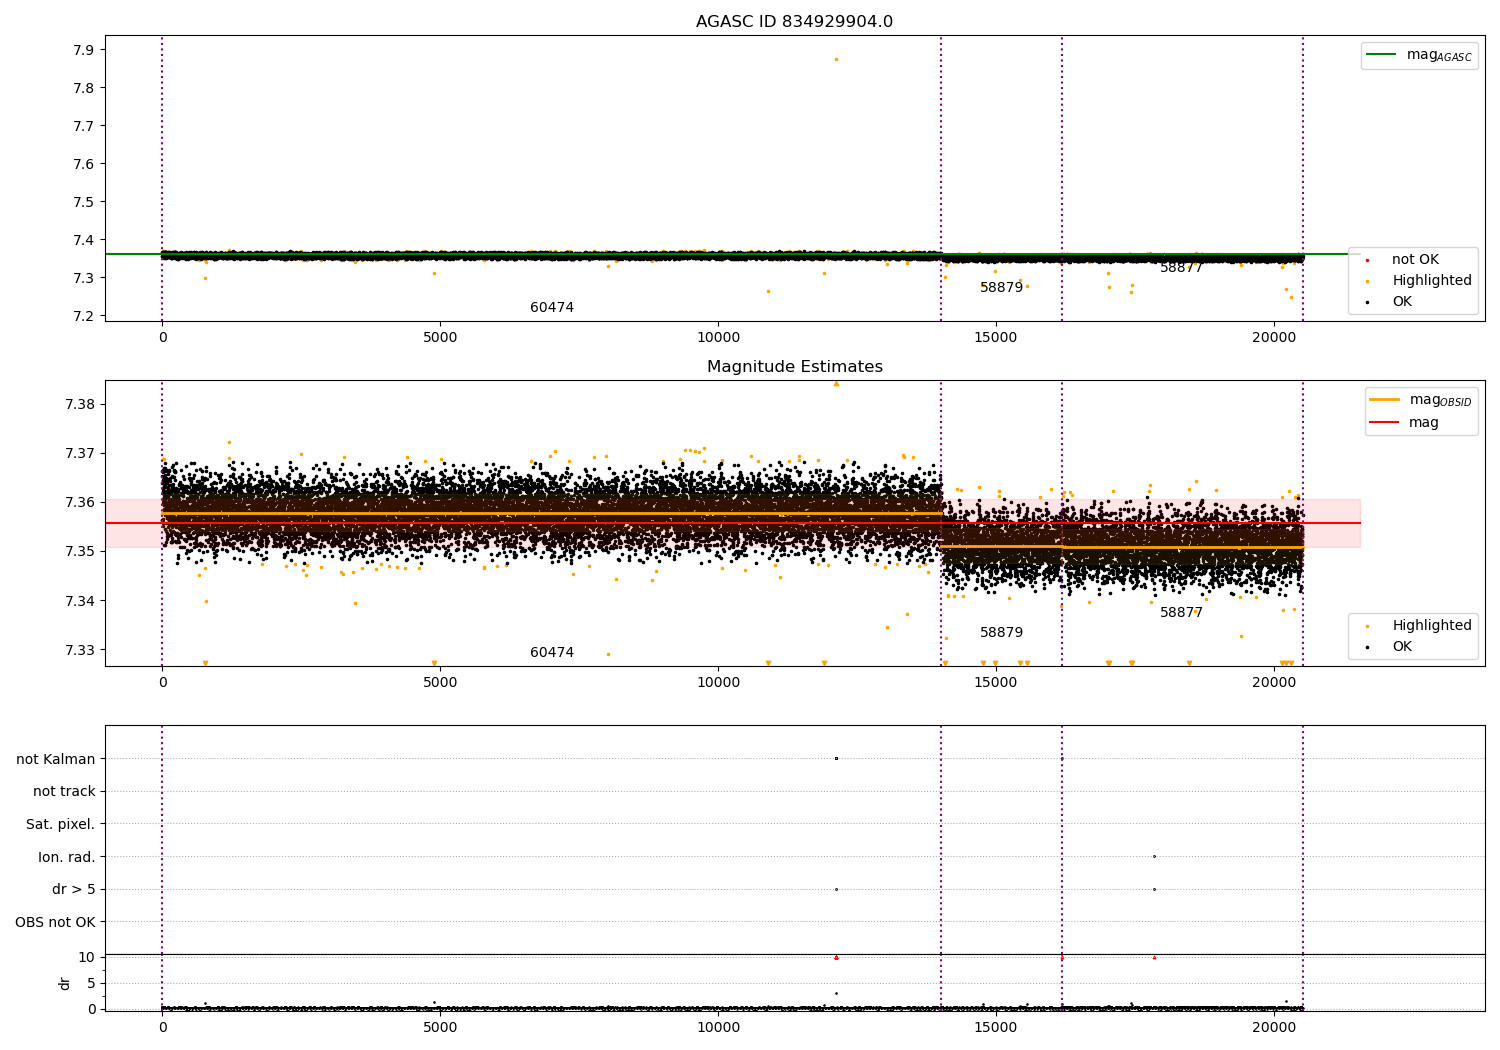Click the 7.33 y-axis tick label
1500x1050 pixels.
[80, 650]
